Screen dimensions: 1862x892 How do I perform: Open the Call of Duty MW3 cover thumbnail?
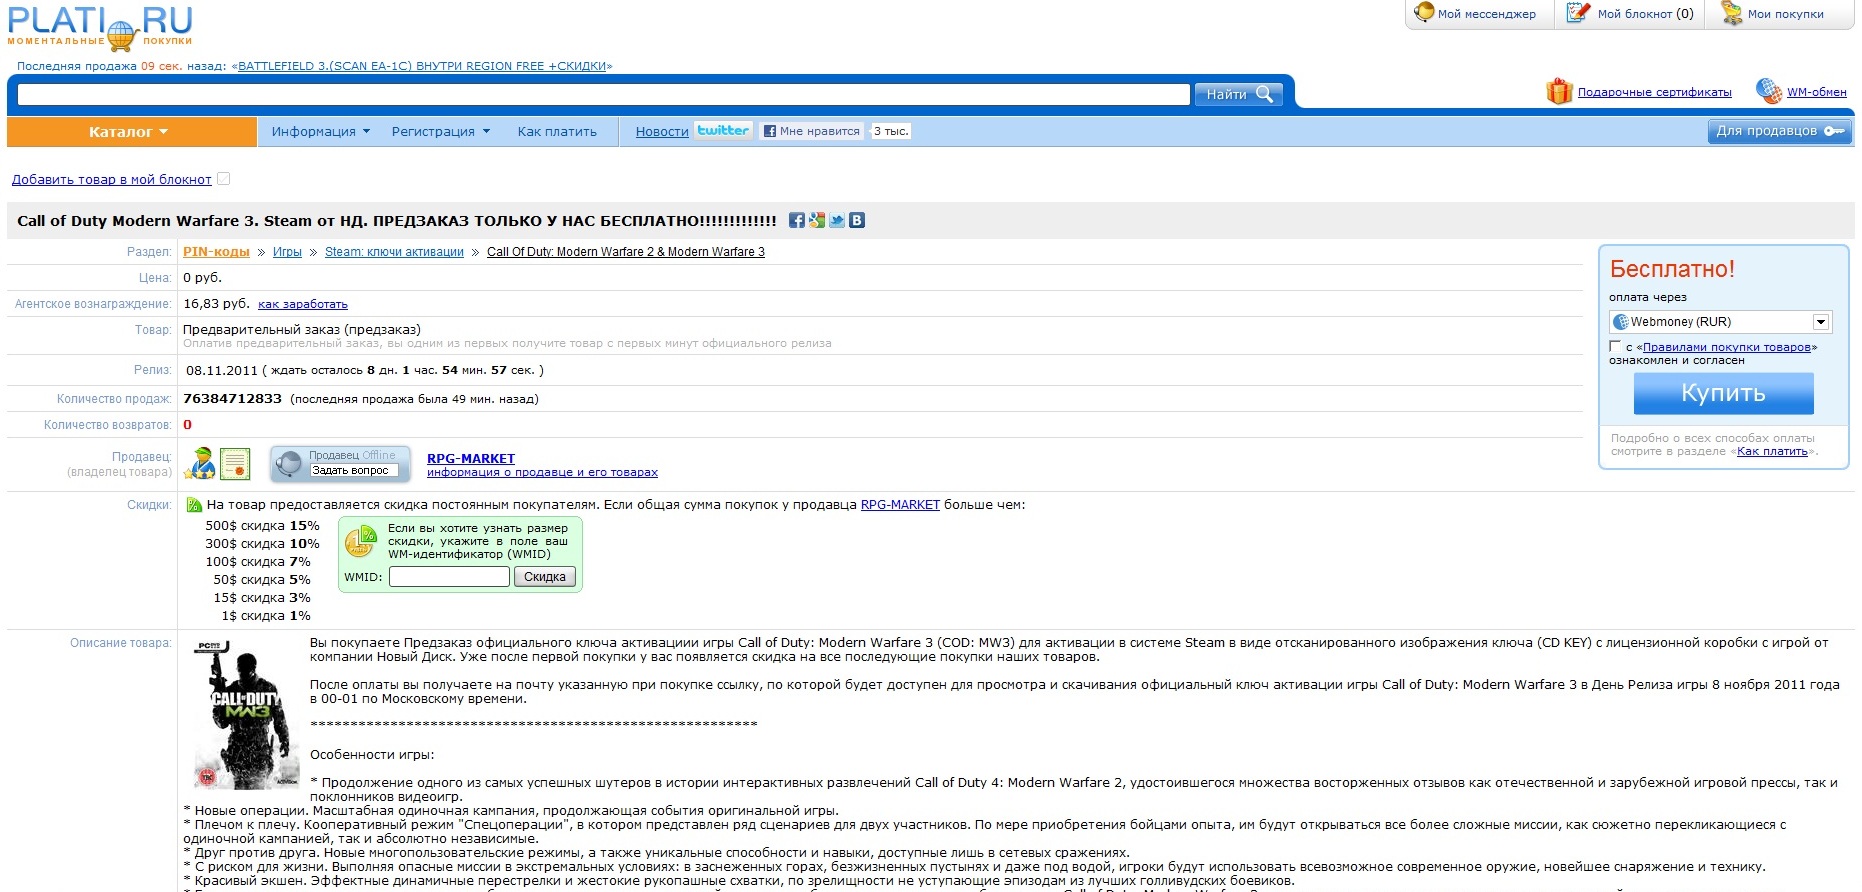244,714
